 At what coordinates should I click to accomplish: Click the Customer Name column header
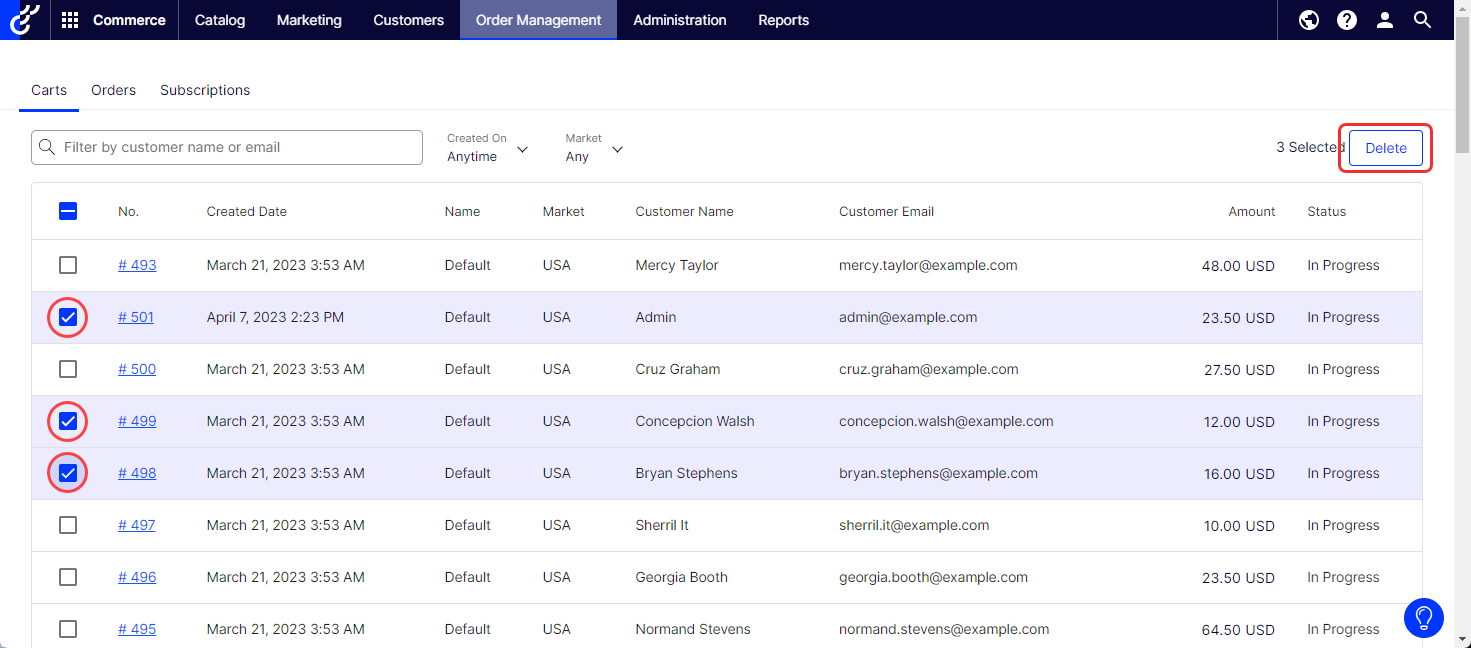[x=685, y=211]
